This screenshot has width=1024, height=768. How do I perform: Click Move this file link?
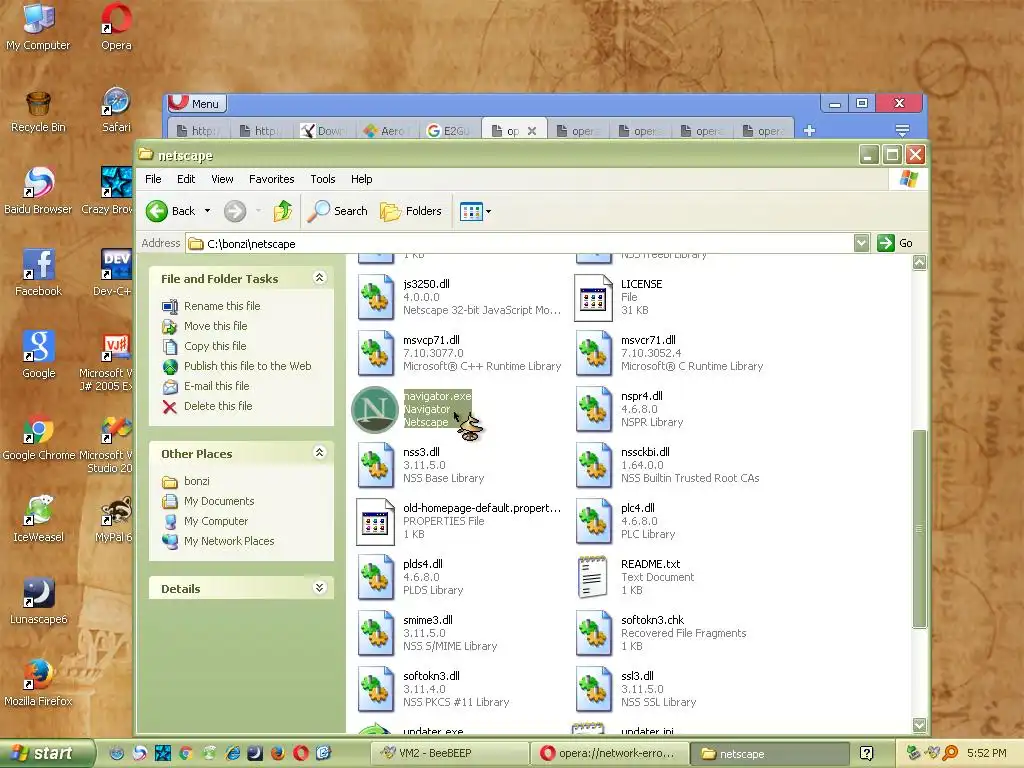pos(216,326)
